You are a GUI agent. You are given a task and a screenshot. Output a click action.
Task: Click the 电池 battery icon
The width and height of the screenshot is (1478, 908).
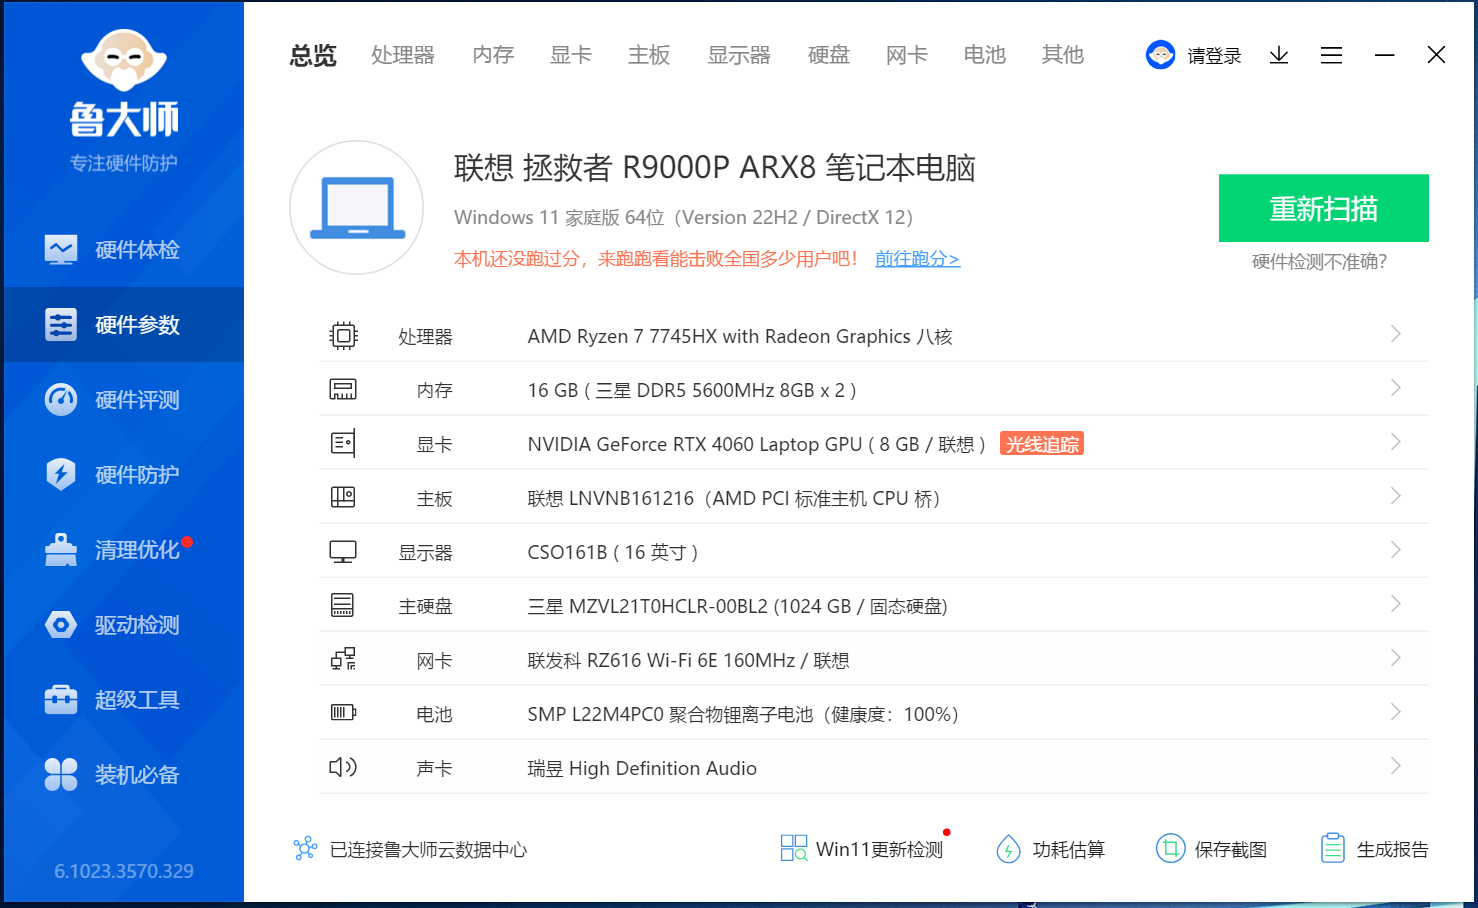click(343, 713)
